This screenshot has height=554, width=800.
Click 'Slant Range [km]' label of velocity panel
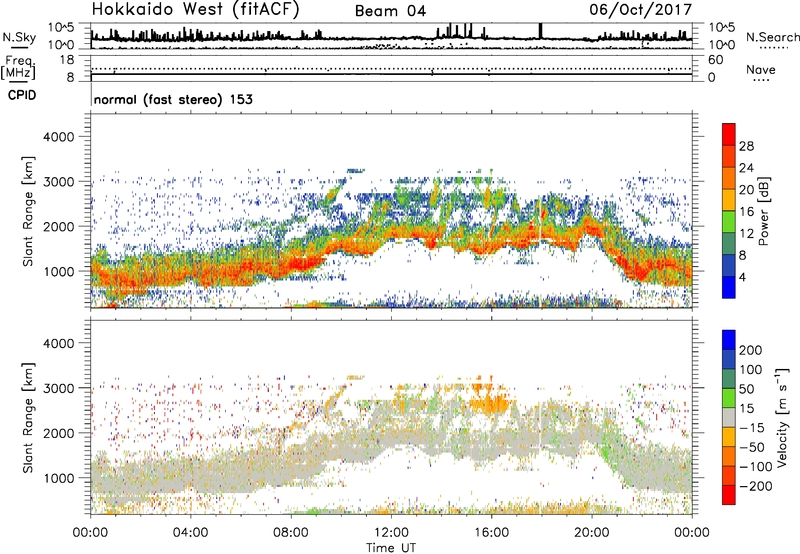click(x=28, y=418)
